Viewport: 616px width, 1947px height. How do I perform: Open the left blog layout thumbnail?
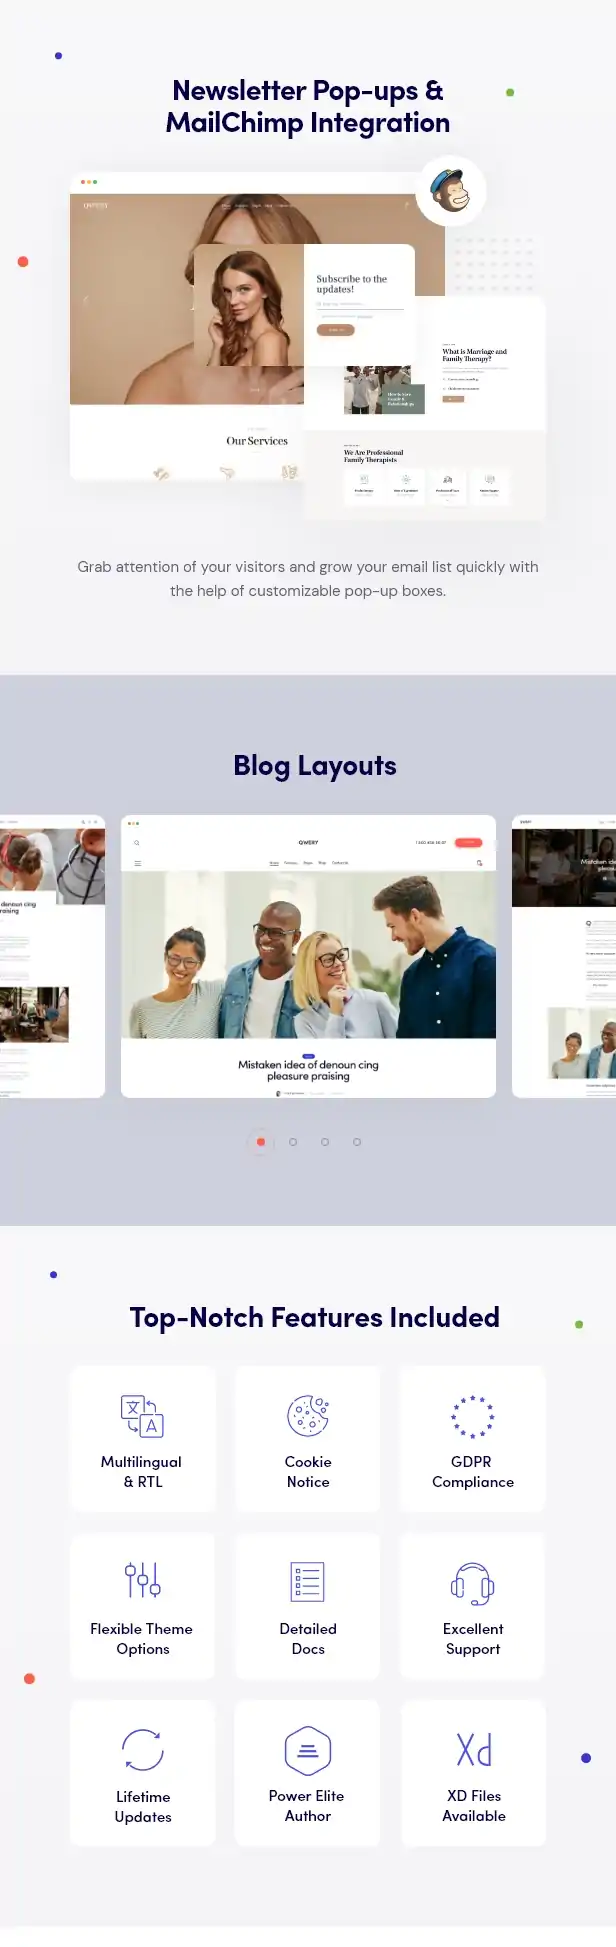[52, 957]
